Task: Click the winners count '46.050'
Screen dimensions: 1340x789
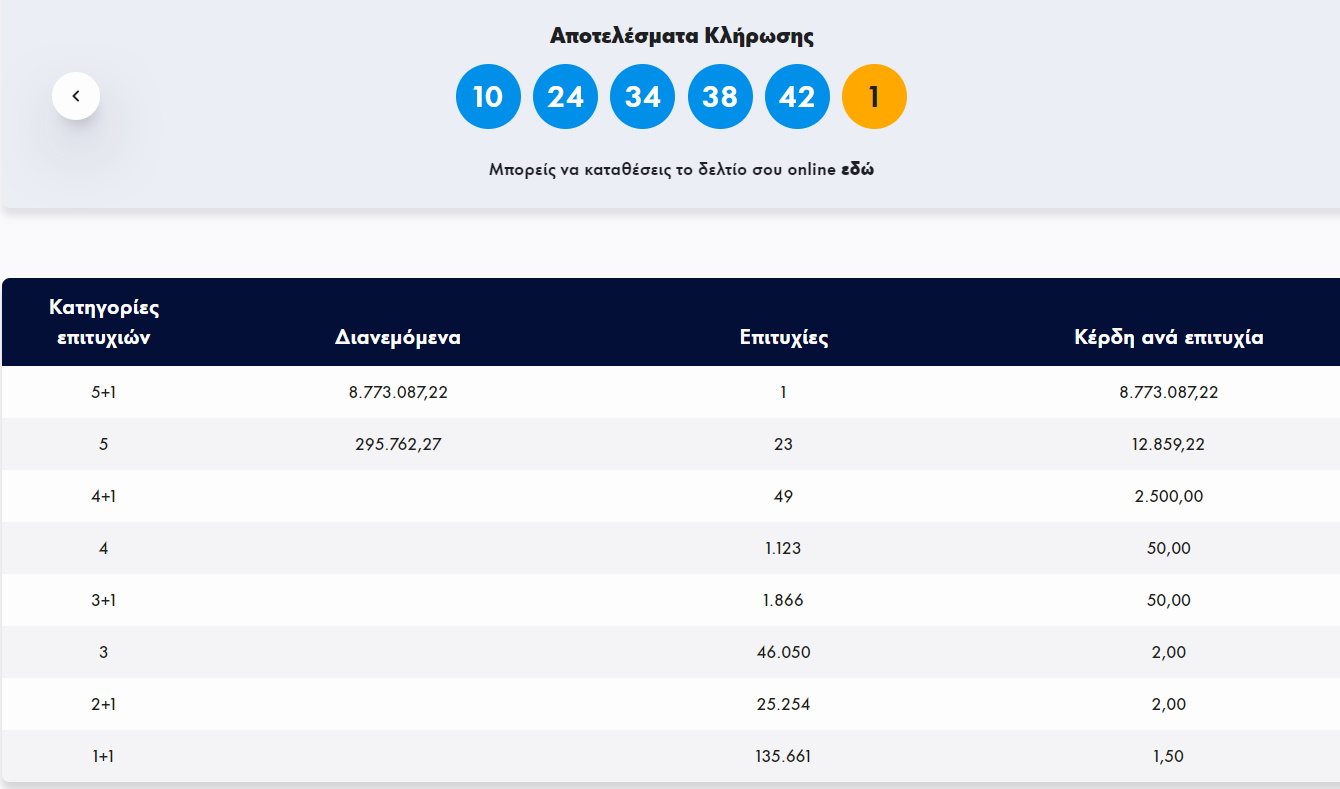Action: tap(784, 653)
